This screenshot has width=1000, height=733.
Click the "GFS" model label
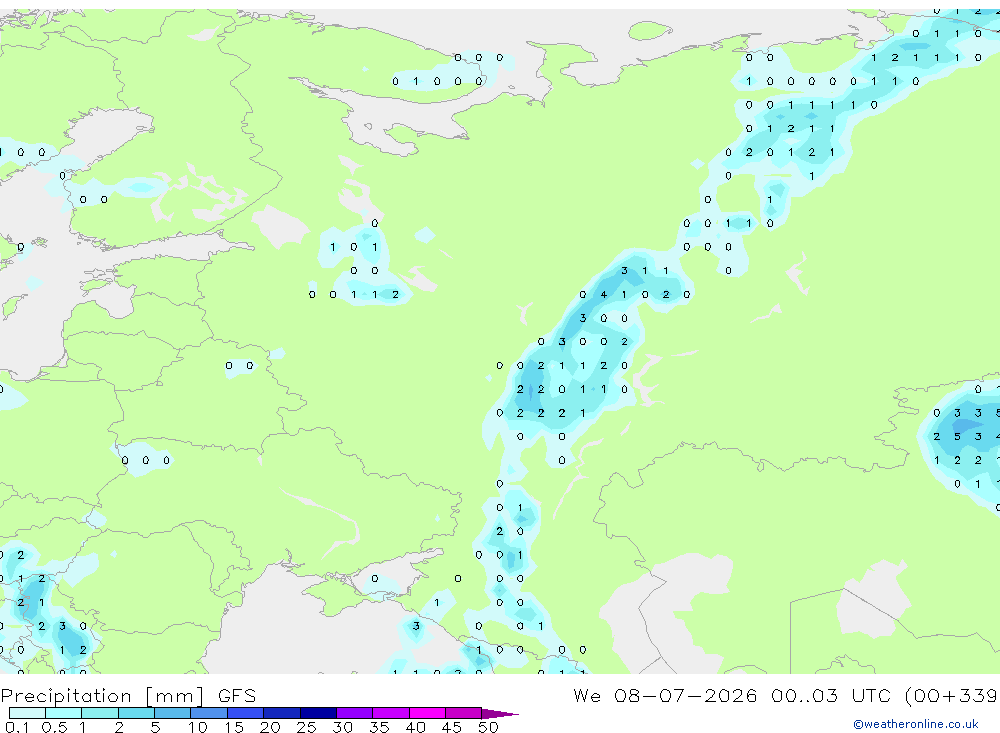click(237, 696)
